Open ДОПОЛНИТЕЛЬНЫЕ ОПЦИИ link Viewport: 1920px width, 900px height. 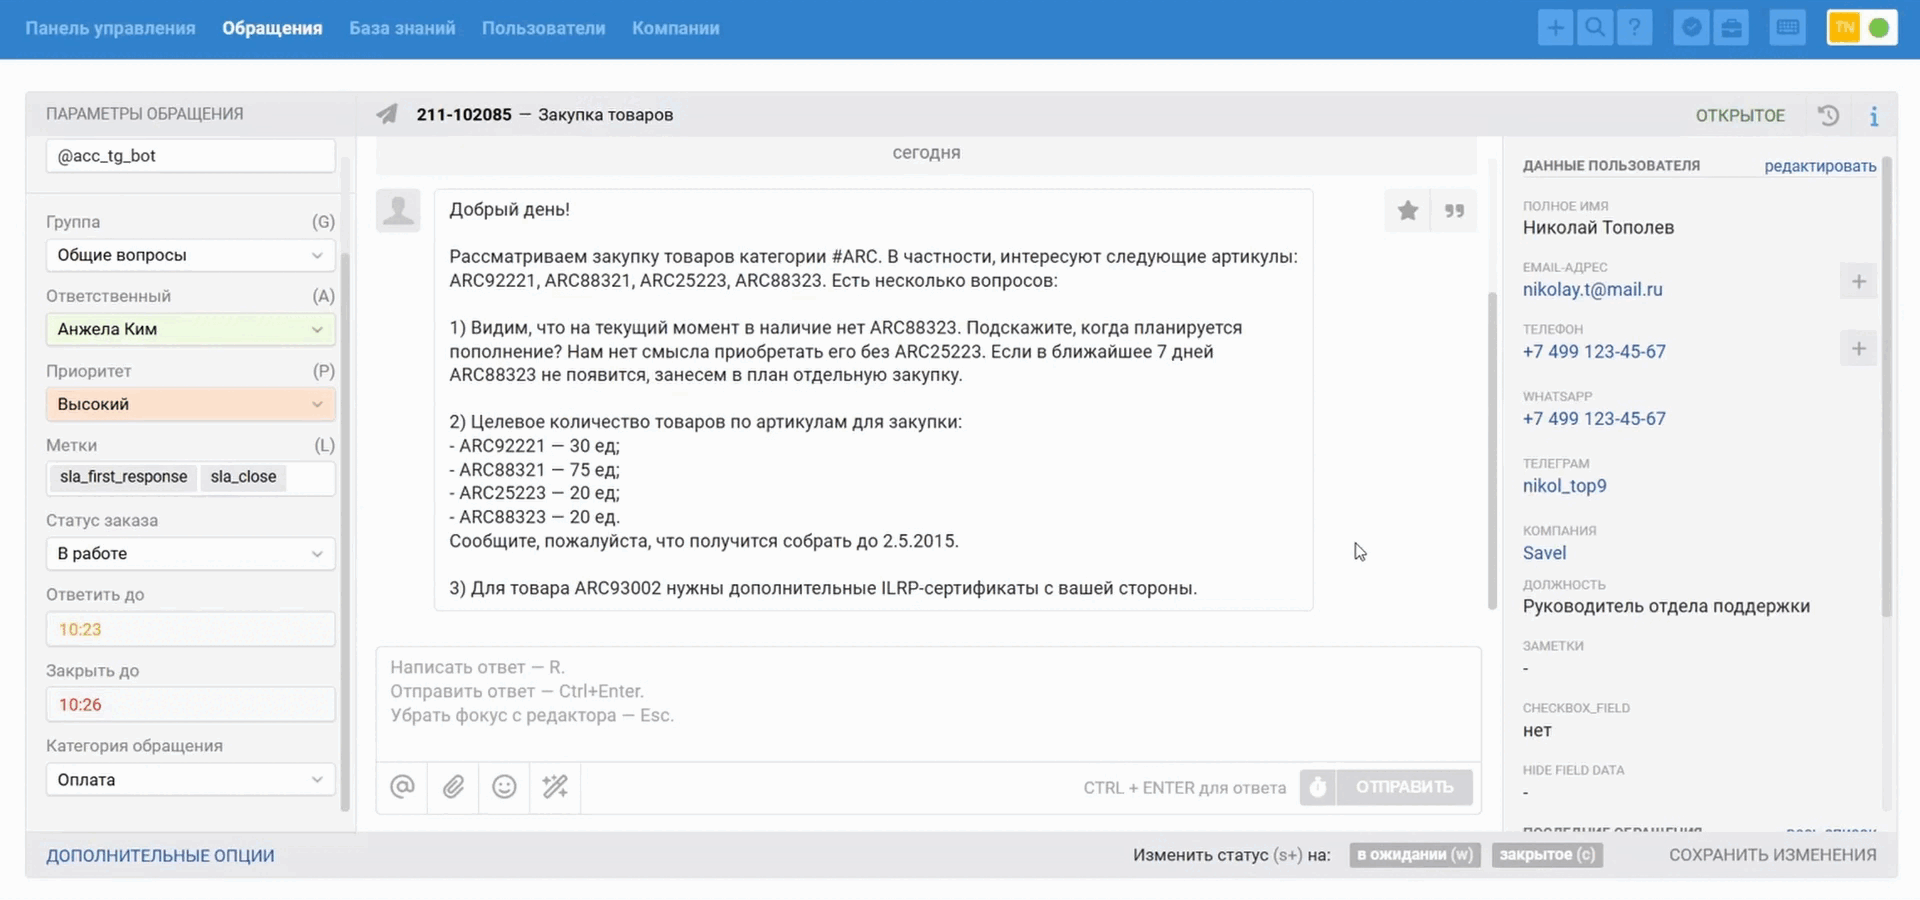click(x=160, y=856)
